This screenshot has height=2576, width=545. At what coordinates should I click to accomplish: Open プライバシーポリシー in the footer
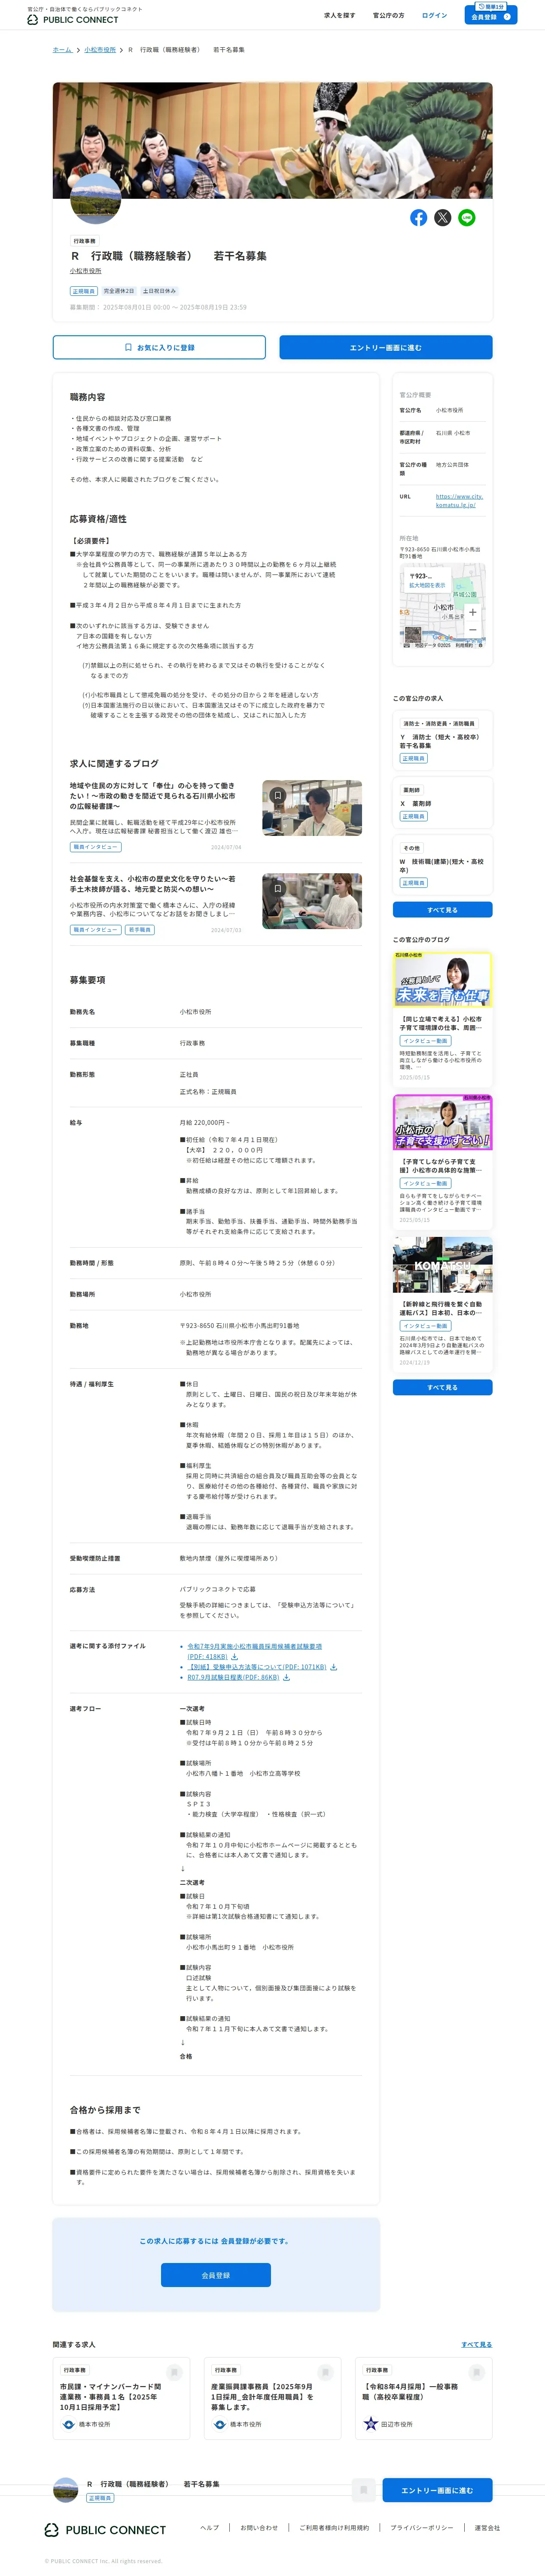(x=422, y=2528)
